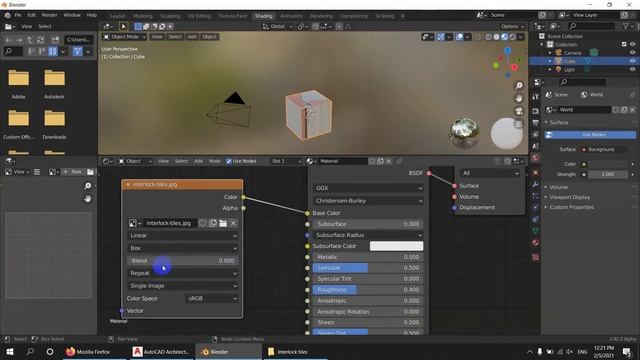
Task: Open node editor Add menu
Action: 198,161
